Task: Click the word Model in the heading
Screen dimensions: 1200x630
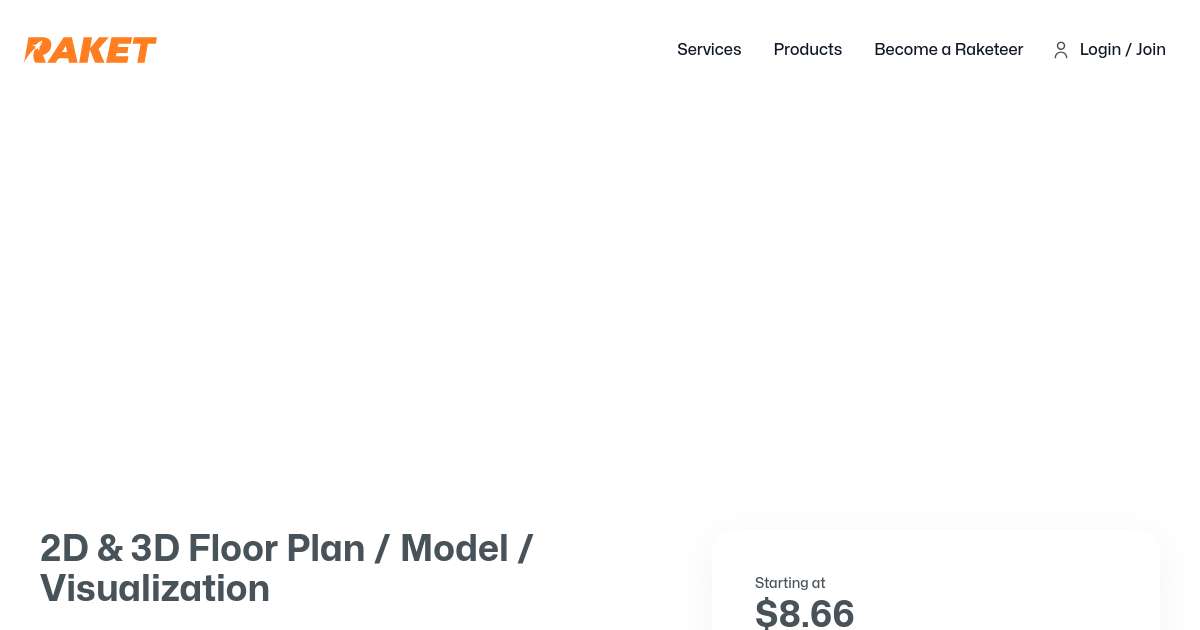Action: (x=454, y=548)
